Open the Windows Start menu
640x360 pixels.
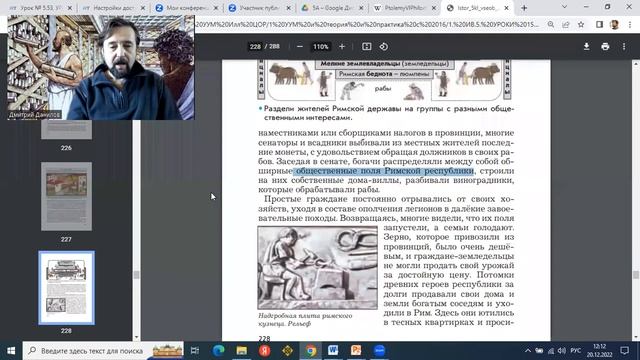point(11,351)
